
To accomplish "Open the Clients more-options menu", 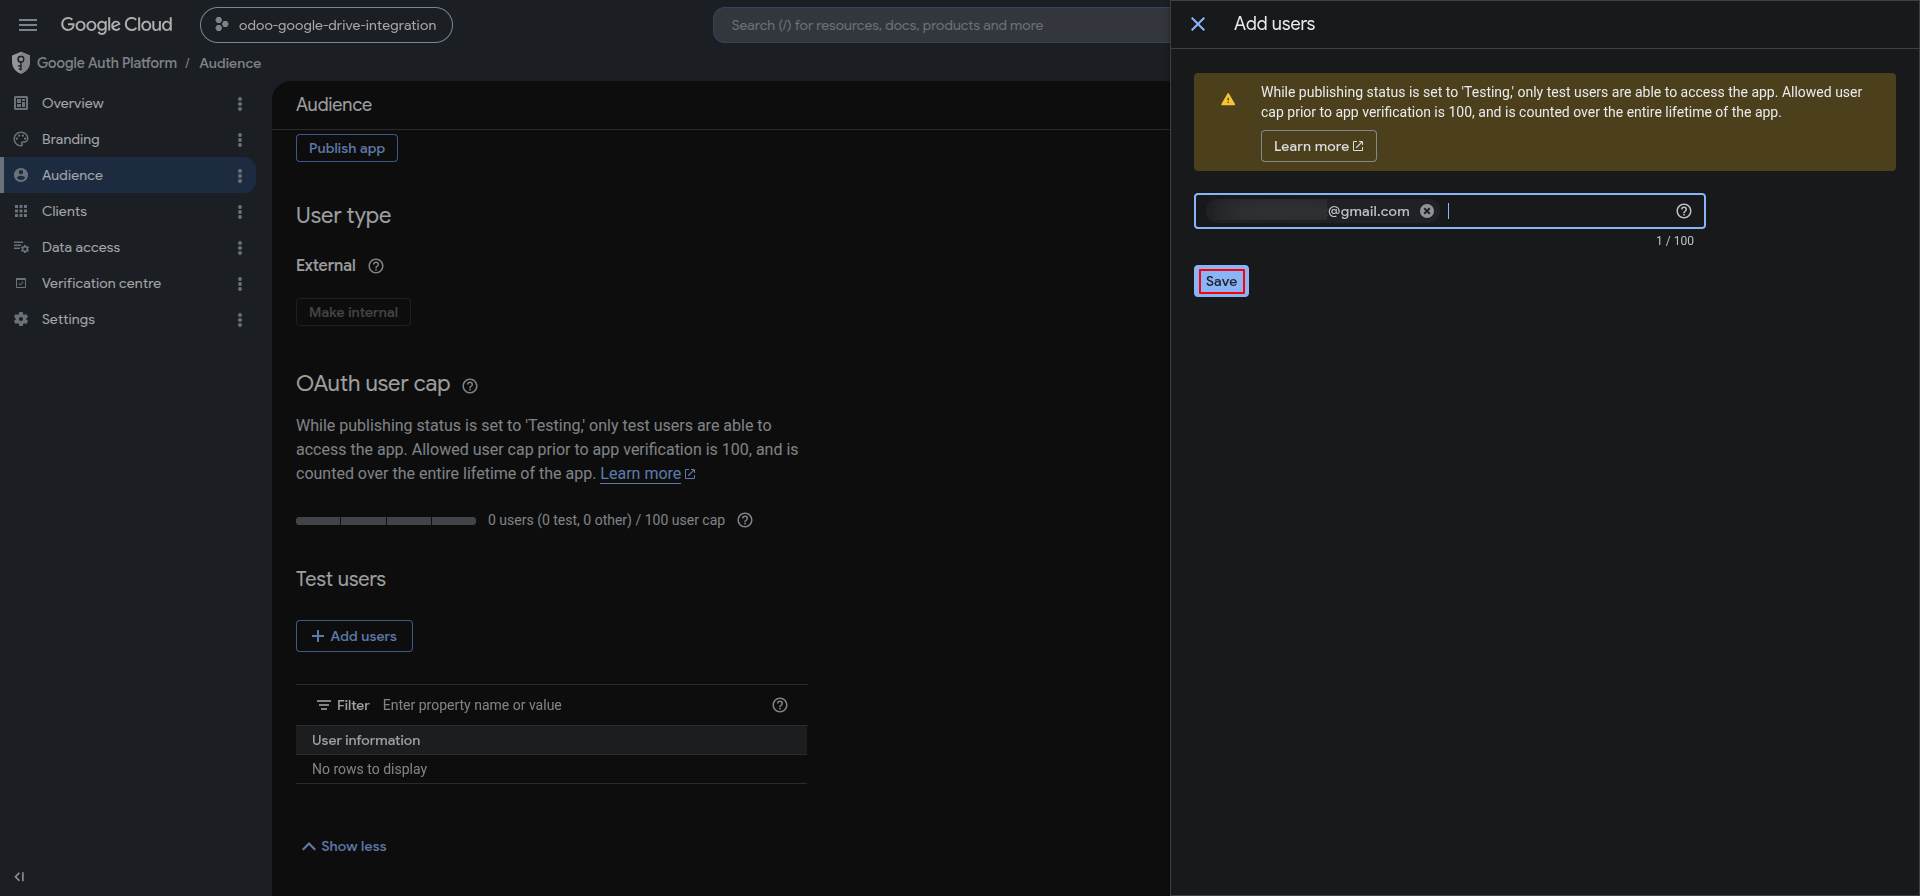I will pos(240,212).
